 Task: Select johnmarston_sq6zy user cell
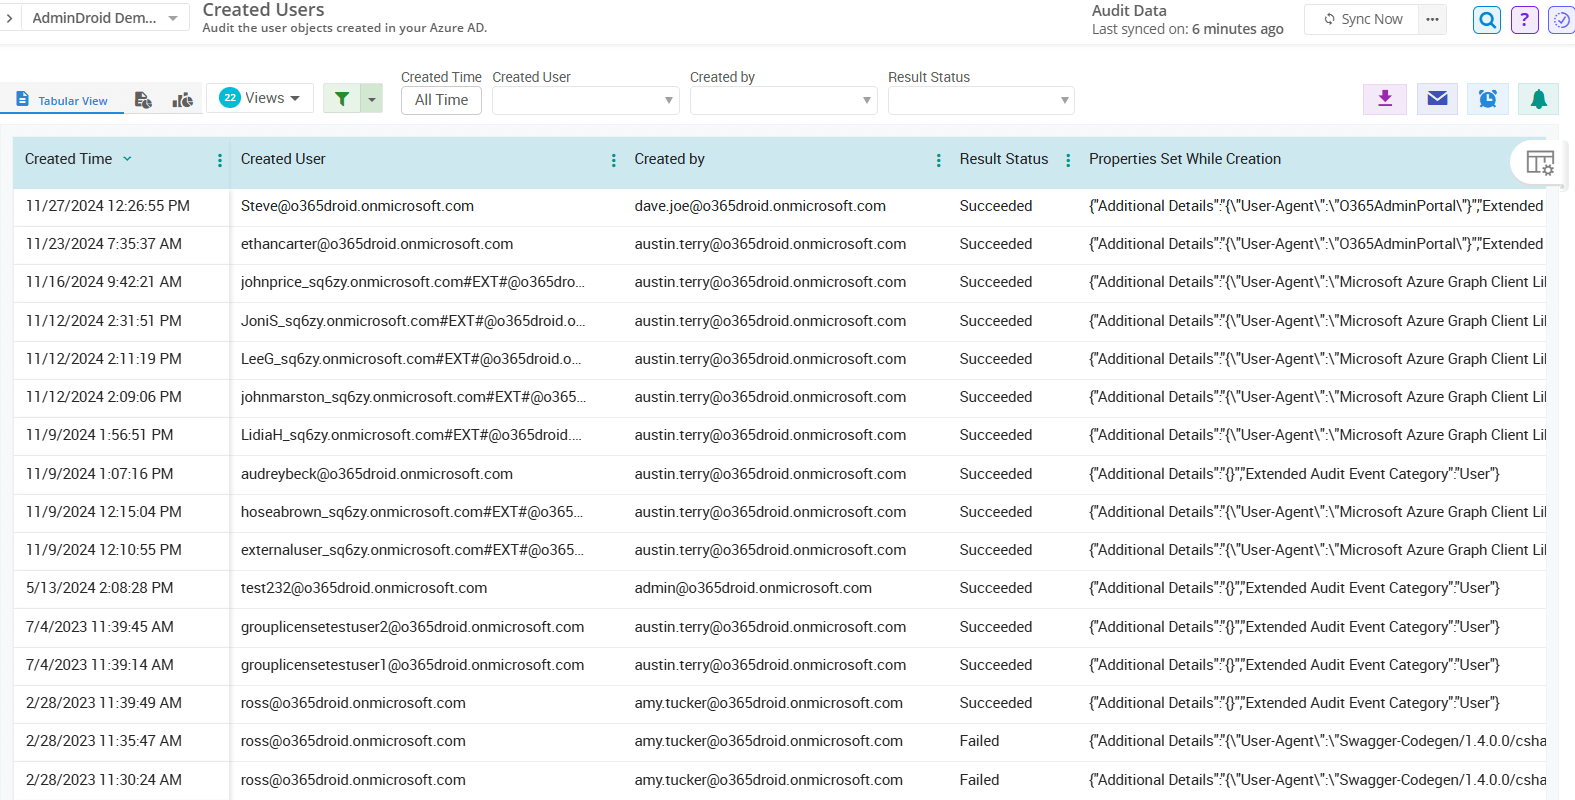point(413,397)
